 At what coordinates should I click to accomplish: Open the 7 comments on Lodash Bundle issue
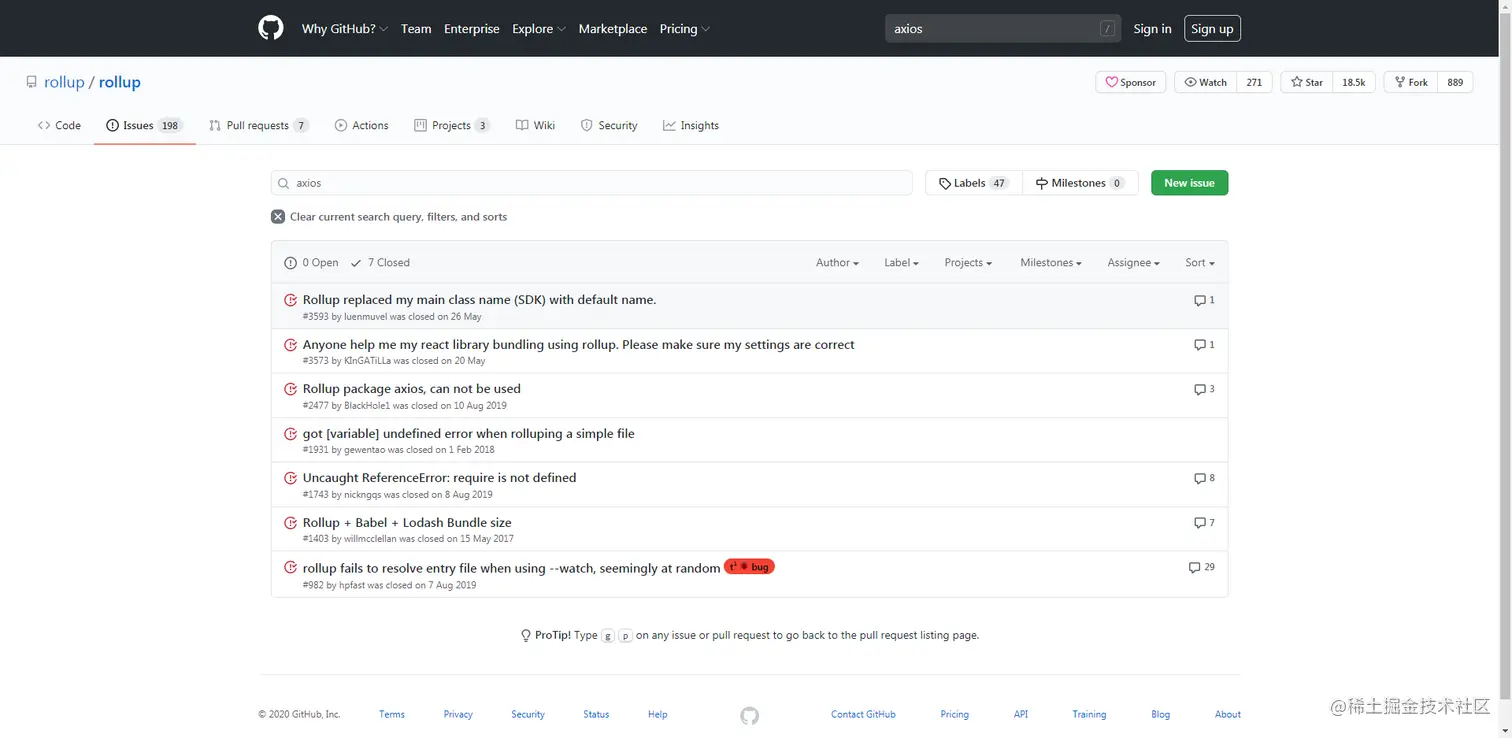coord(1204,522)
